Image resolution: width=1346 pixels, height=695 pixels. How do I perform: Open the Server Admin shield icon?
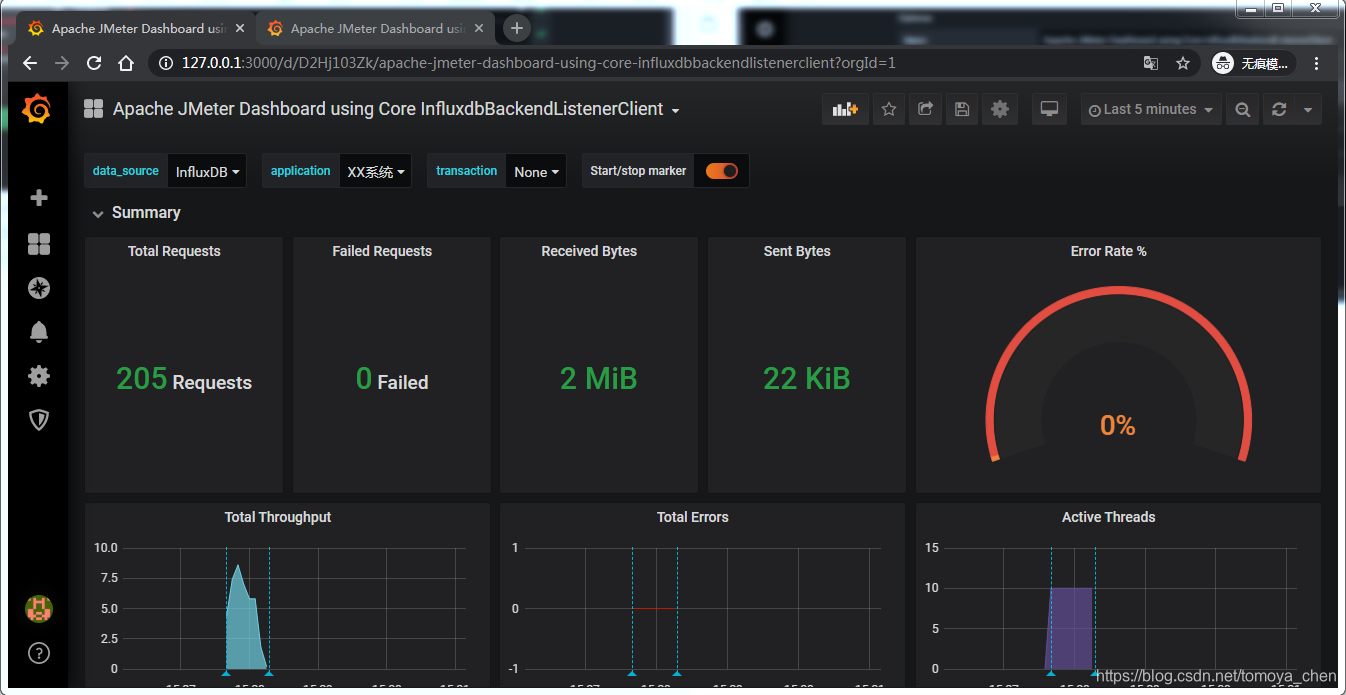coord(39,420)
